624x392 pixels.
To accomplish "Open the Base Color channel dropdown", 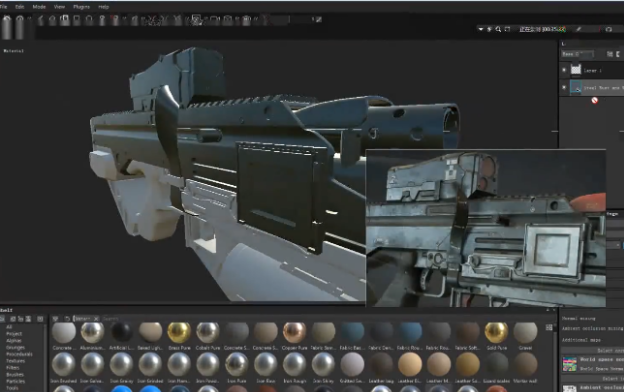I will [x=577, y=54].
